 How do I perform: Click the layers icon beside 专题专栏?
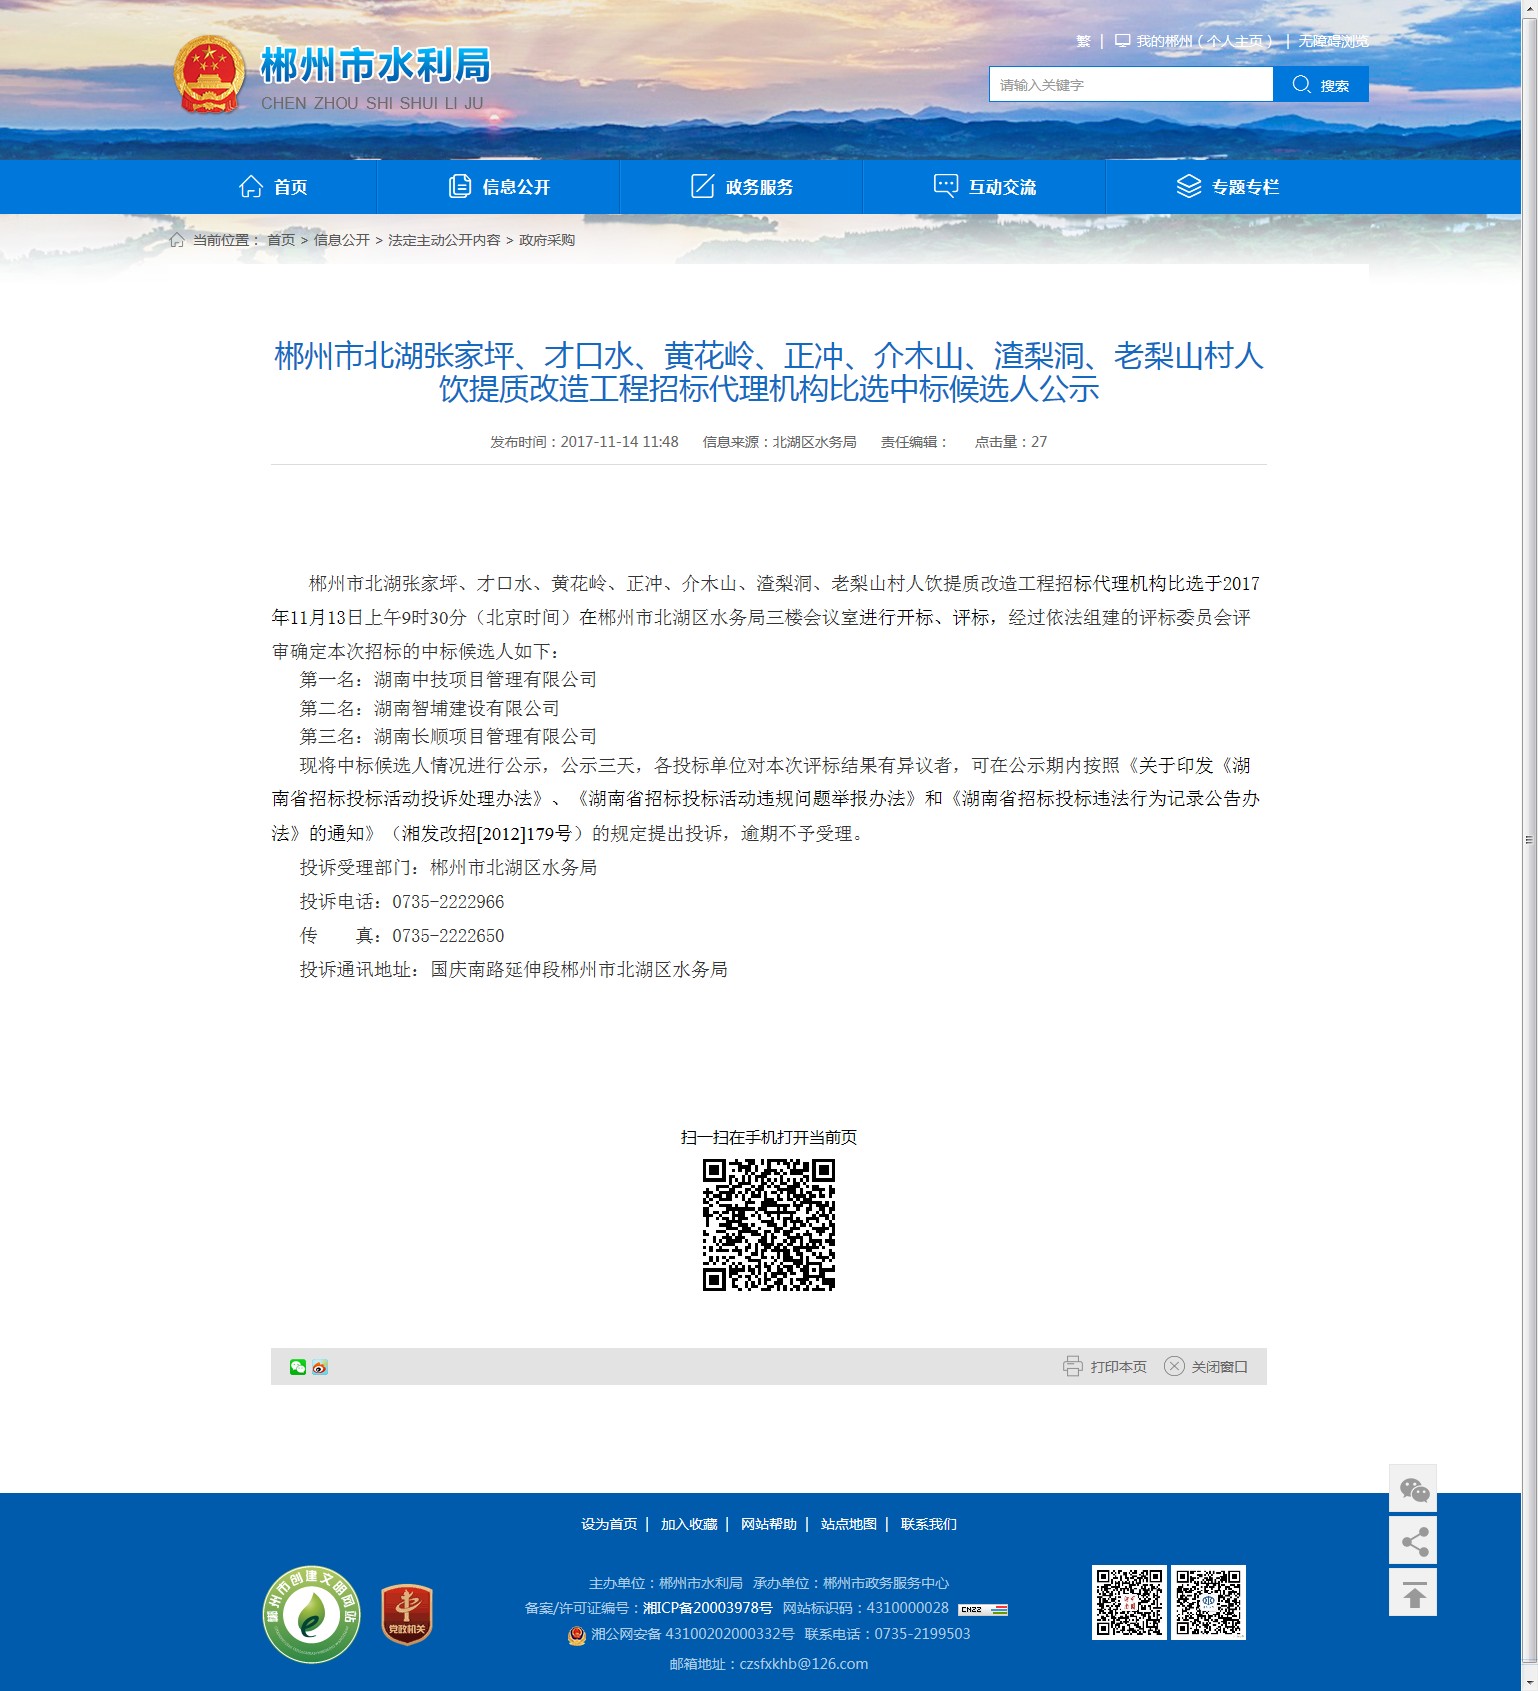click(x=1189, y=187)
